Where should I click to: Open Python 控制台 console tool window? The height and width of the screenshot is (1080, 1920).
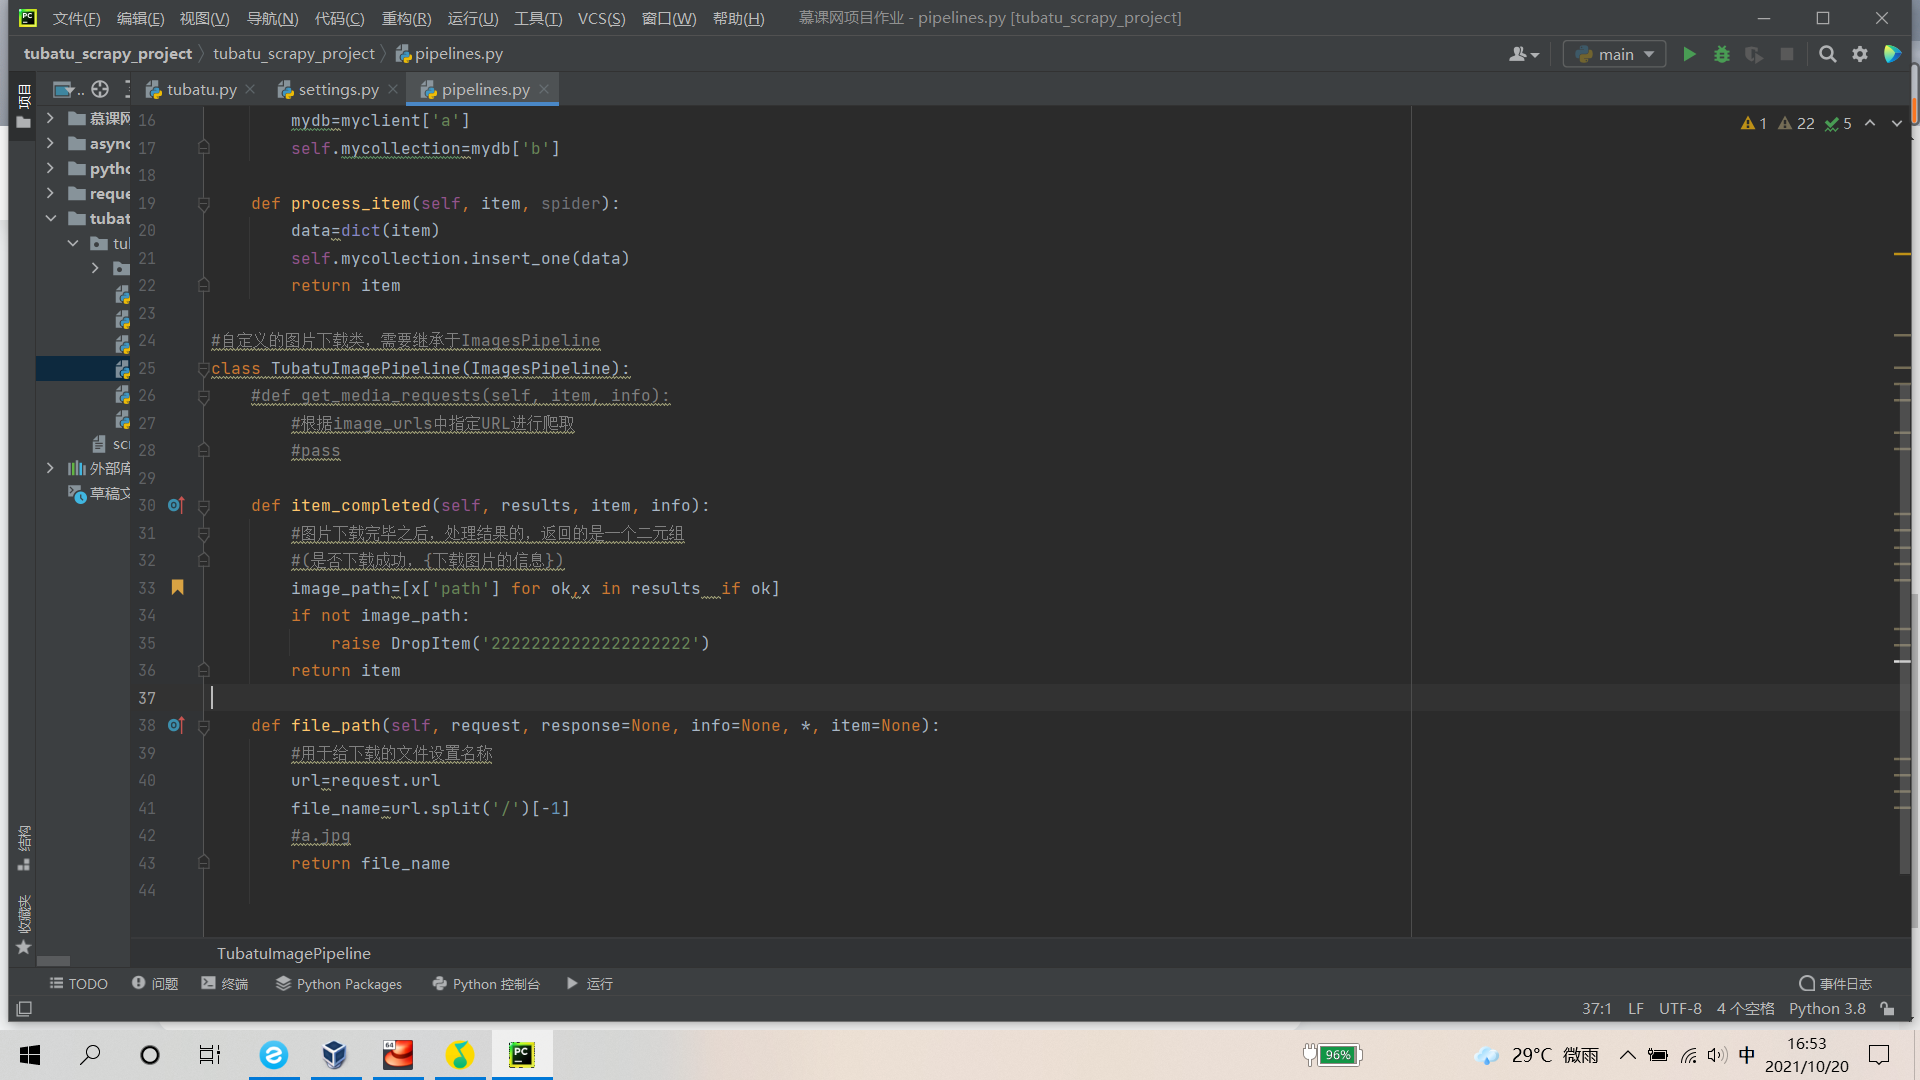[x=486, y=984]
